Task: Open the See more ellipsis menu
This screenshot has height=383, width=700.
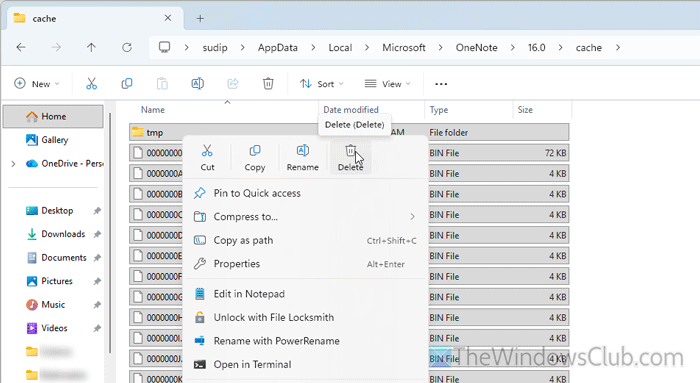Action: (441, 84)
